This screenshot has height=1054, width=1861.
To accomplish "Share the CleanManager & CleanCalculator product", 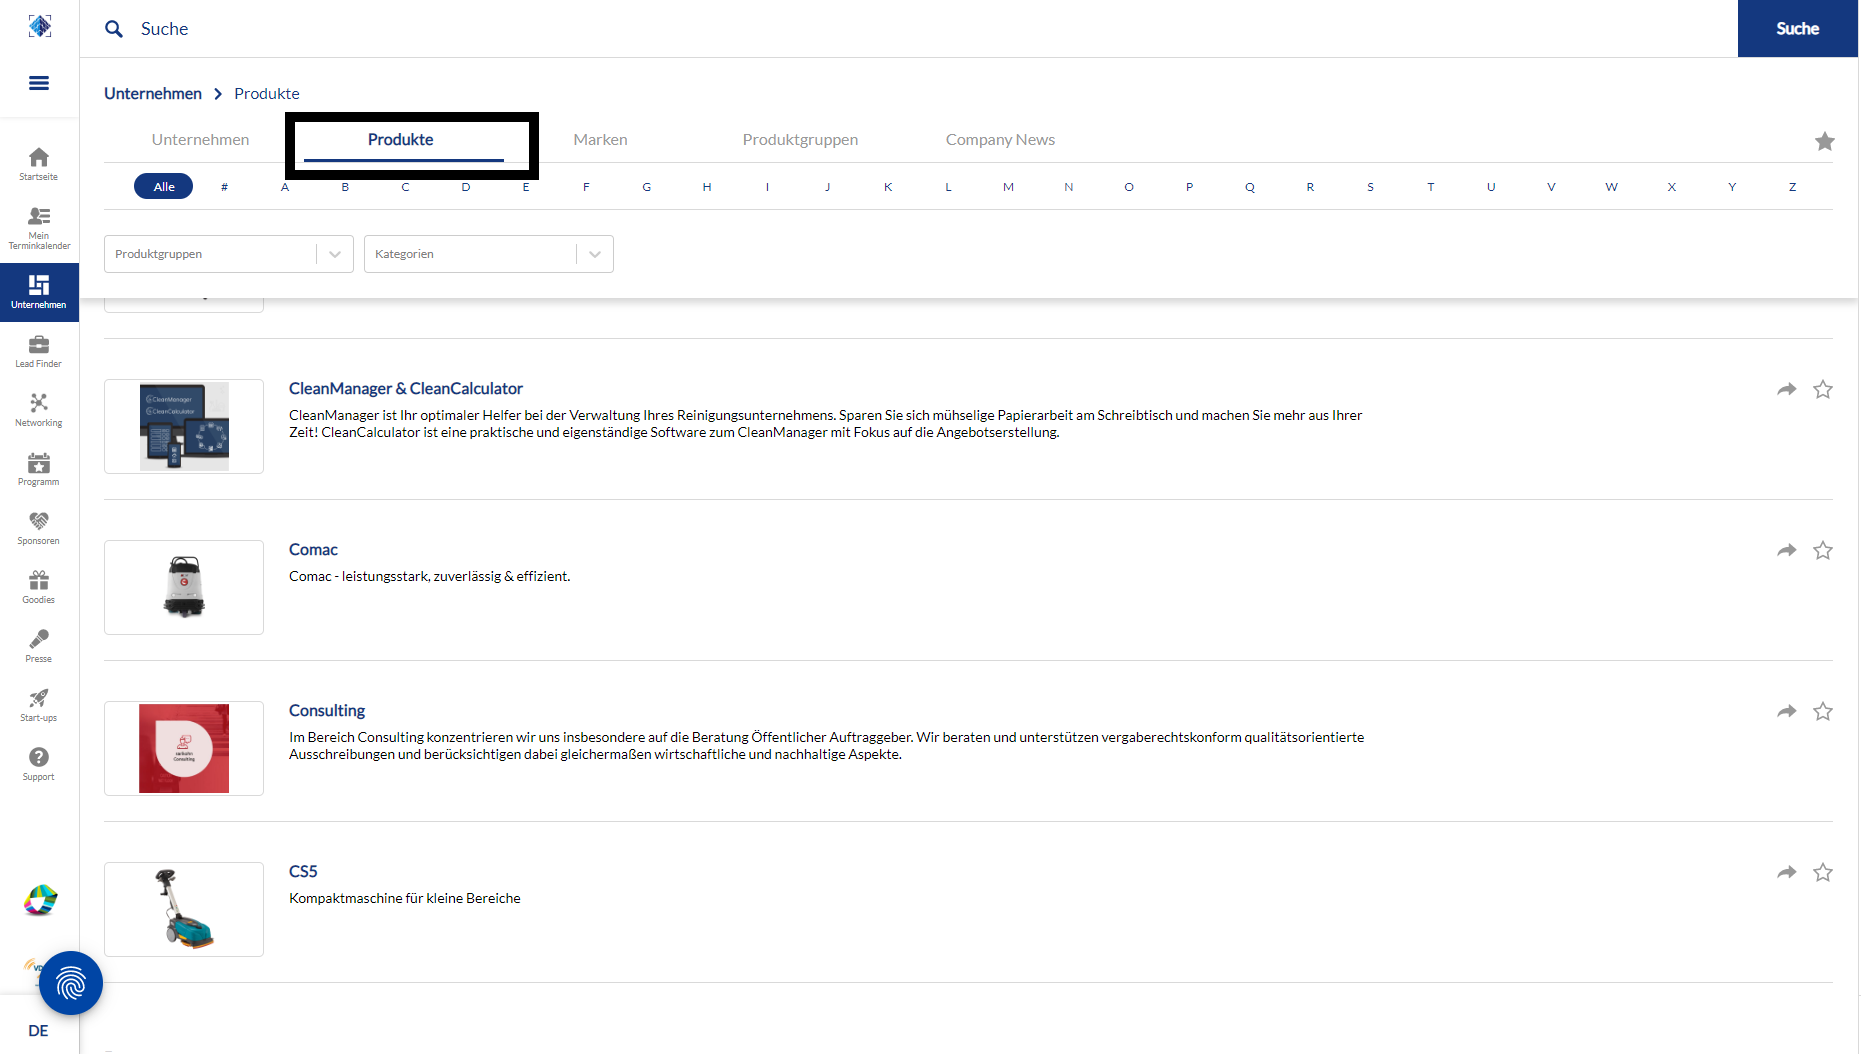I will [1787, 389].
